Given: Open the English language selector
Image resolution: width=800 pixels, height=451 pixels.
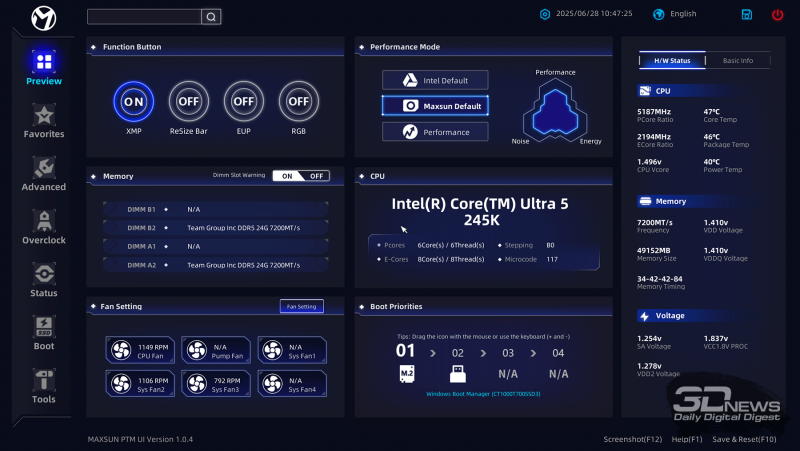Looking at the screenshot, I should [683, 14].
